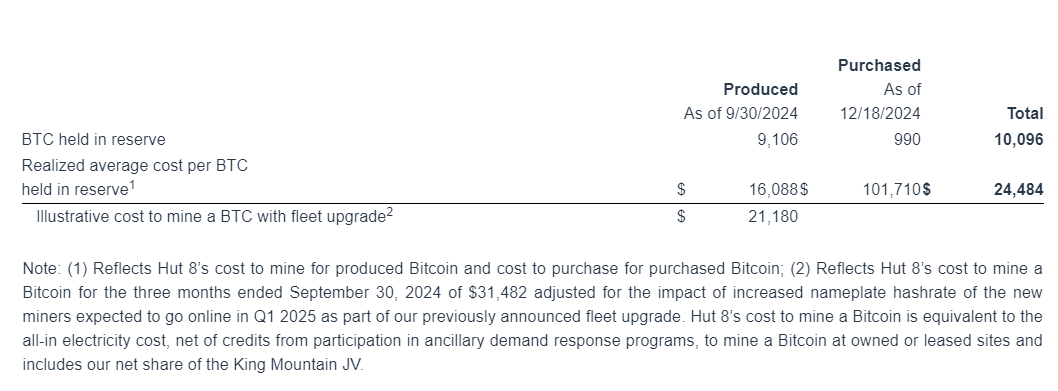Screen dimensions: 1058x391
Task: Select the total average cost 24,484
Action: point(1018,190)
